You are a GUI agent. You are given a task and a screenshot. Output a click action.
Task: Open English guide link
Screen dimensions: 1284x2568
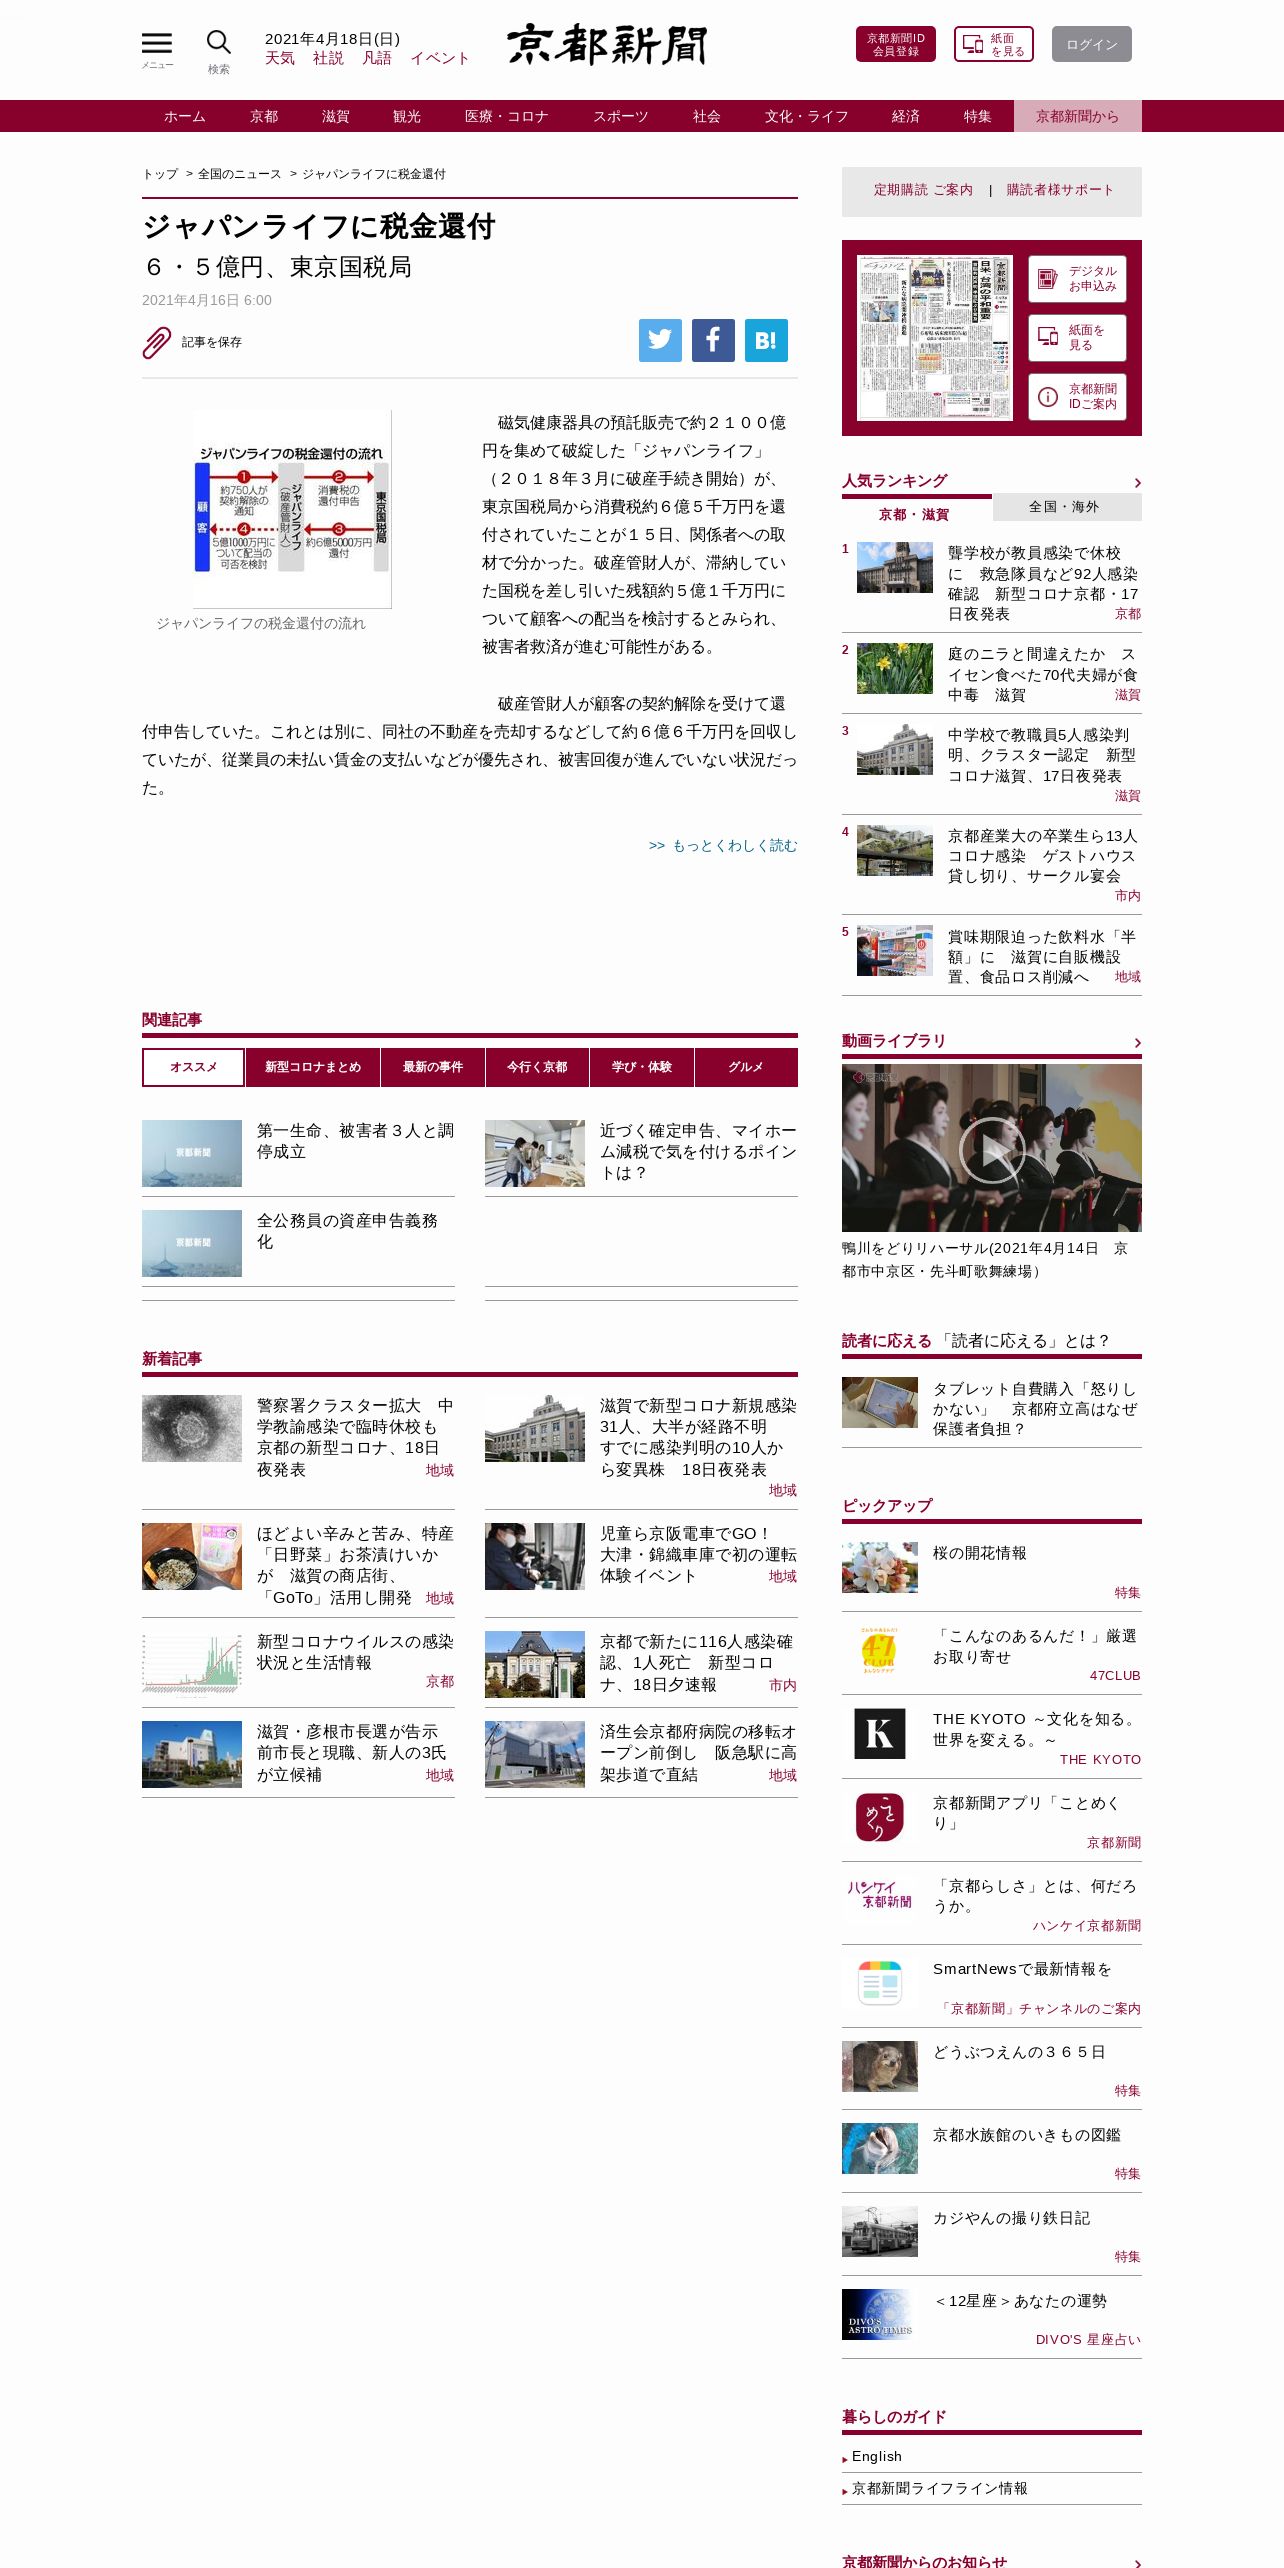pyautogui.click(x=877, y=2457)
